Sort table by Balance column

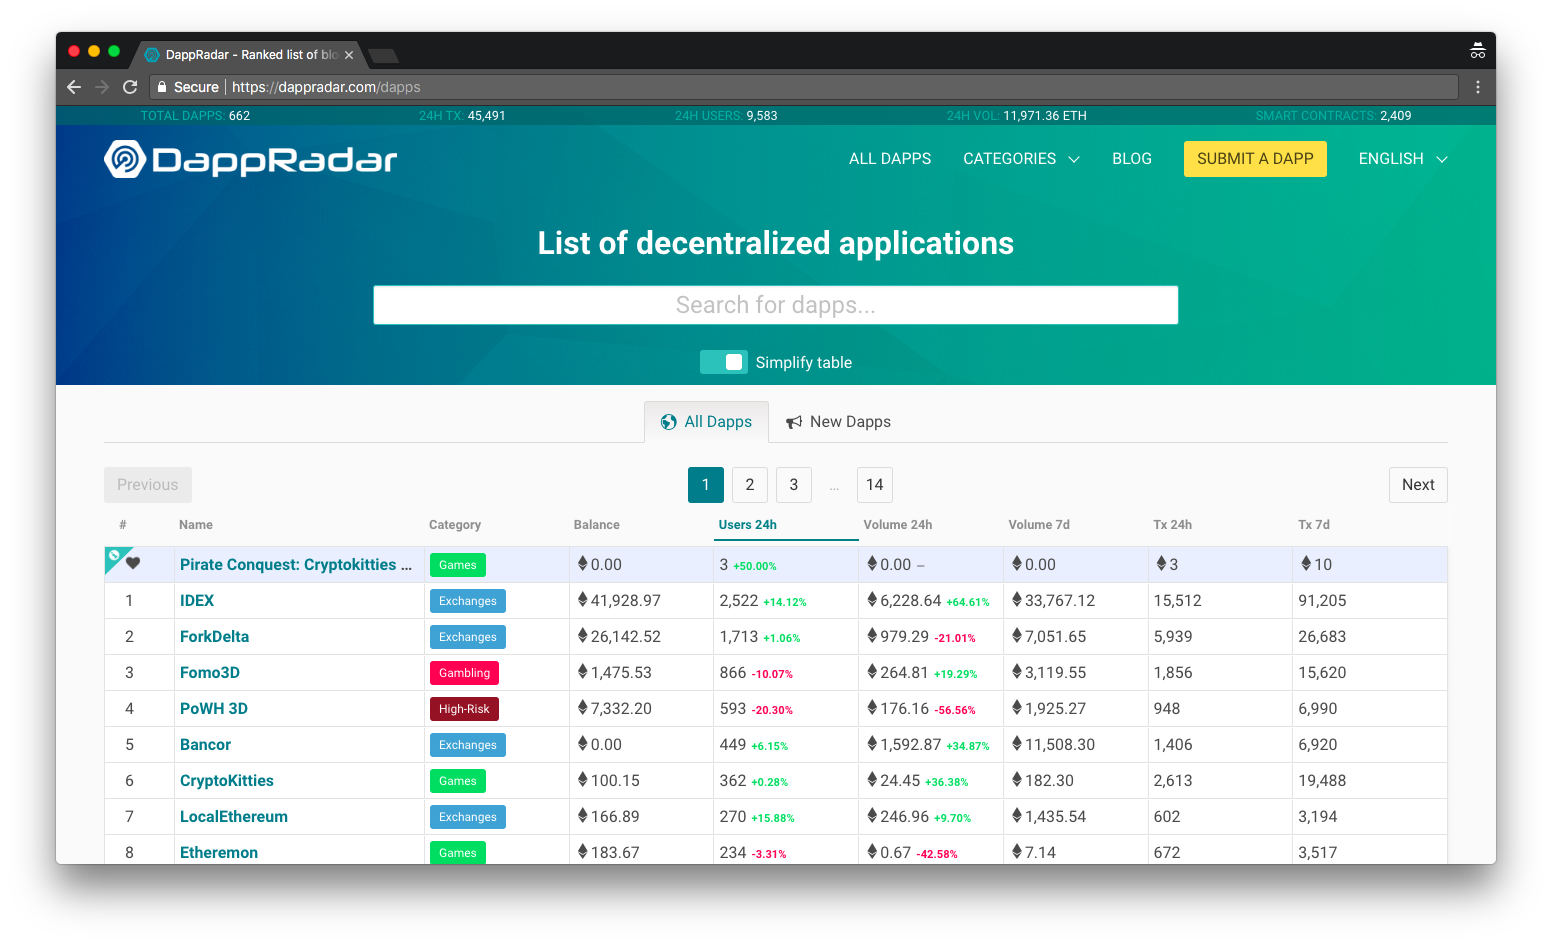(x=597, y=525)
